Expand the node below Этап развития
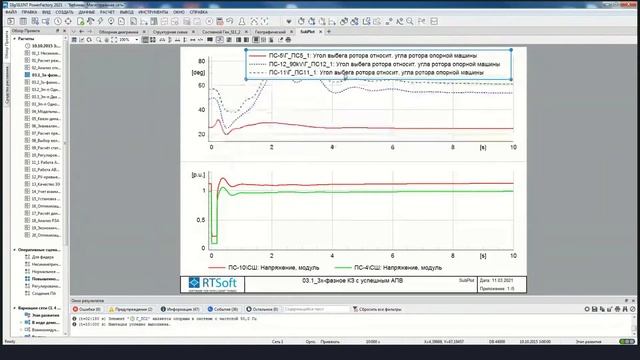 21,322
